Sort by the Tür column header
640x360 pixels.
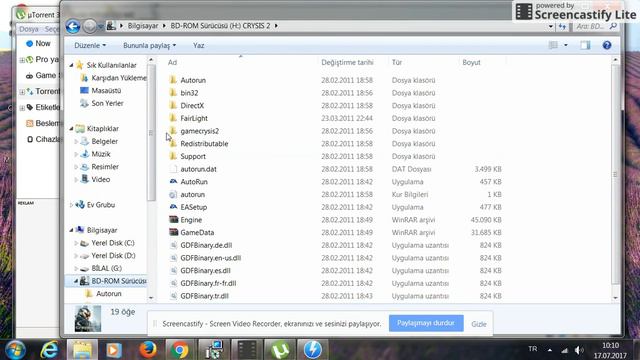click(397, 62)
